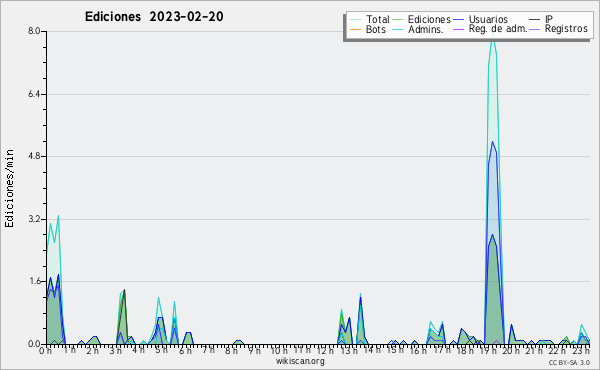
Task: Click the chart title 'Ediciones 2023-02-20'
Action: pyautogui.click(x=154, y=17)
